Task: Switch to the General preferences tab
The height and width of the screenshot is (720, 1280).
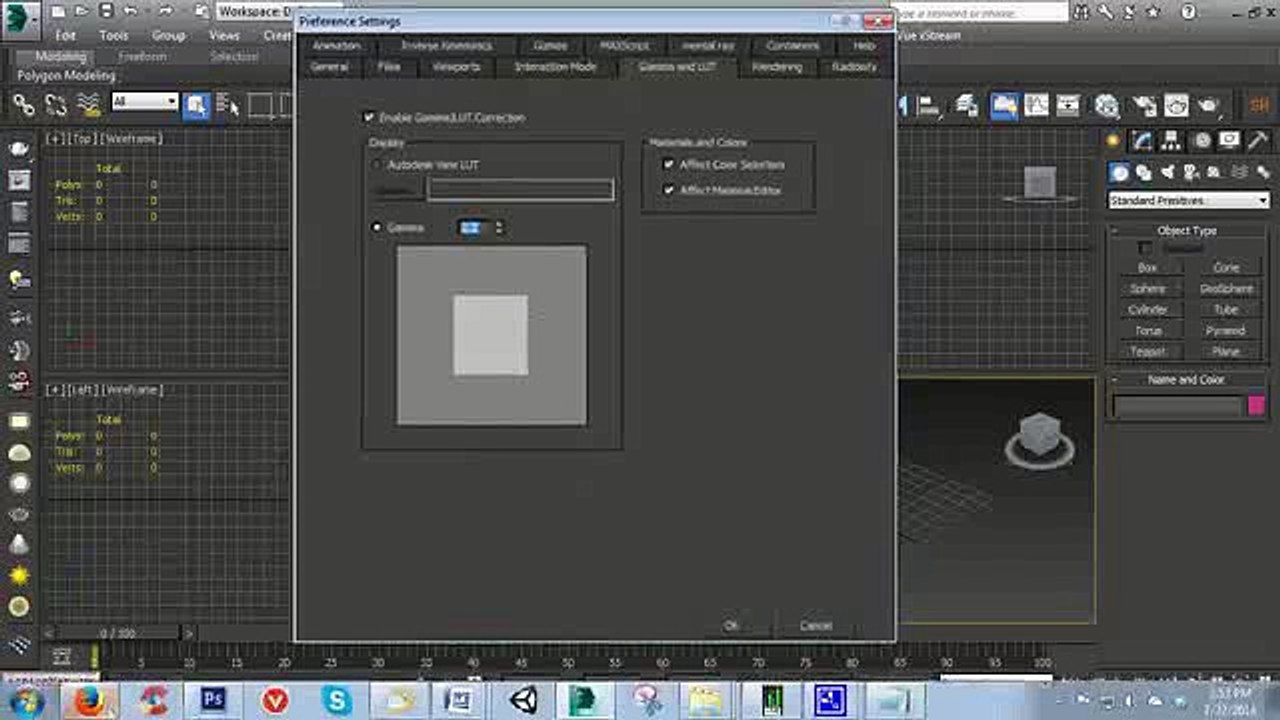Action: click(x=329, y=67)
